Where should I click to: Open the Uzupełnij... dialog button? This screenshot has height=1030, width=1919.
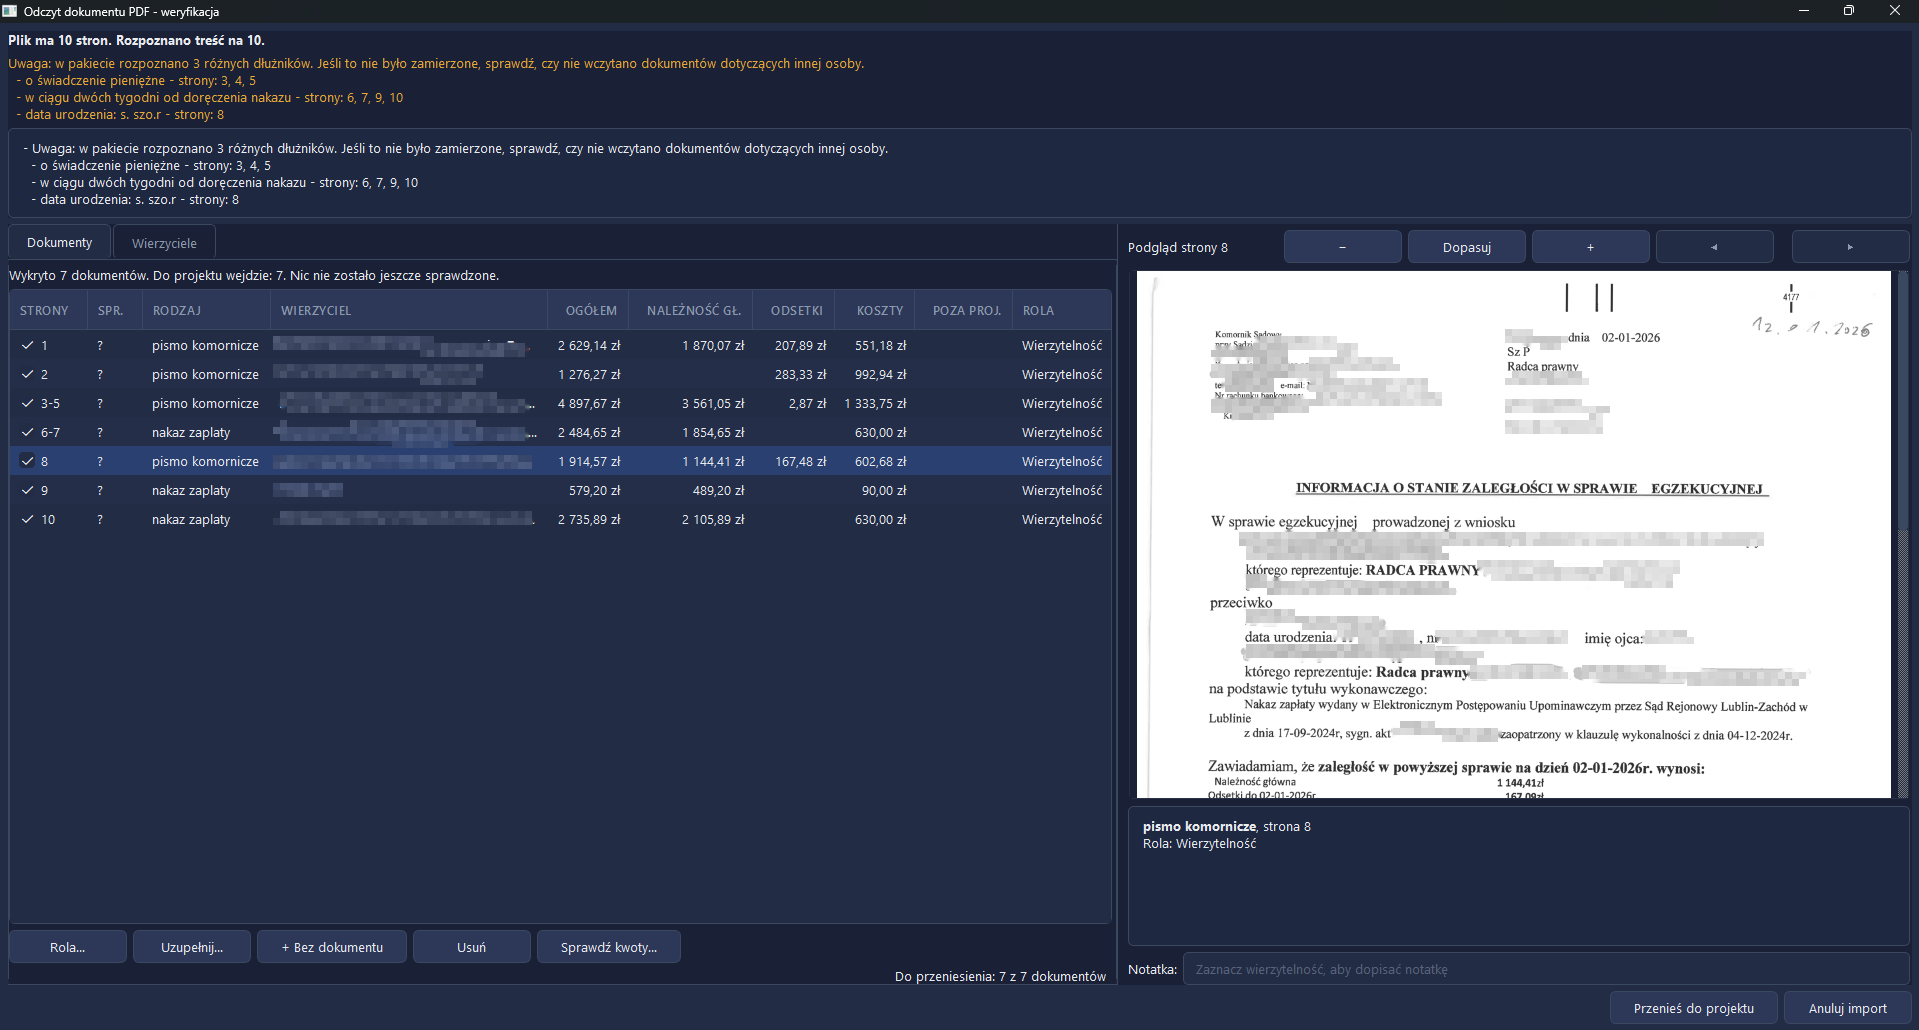click(192, 947)
